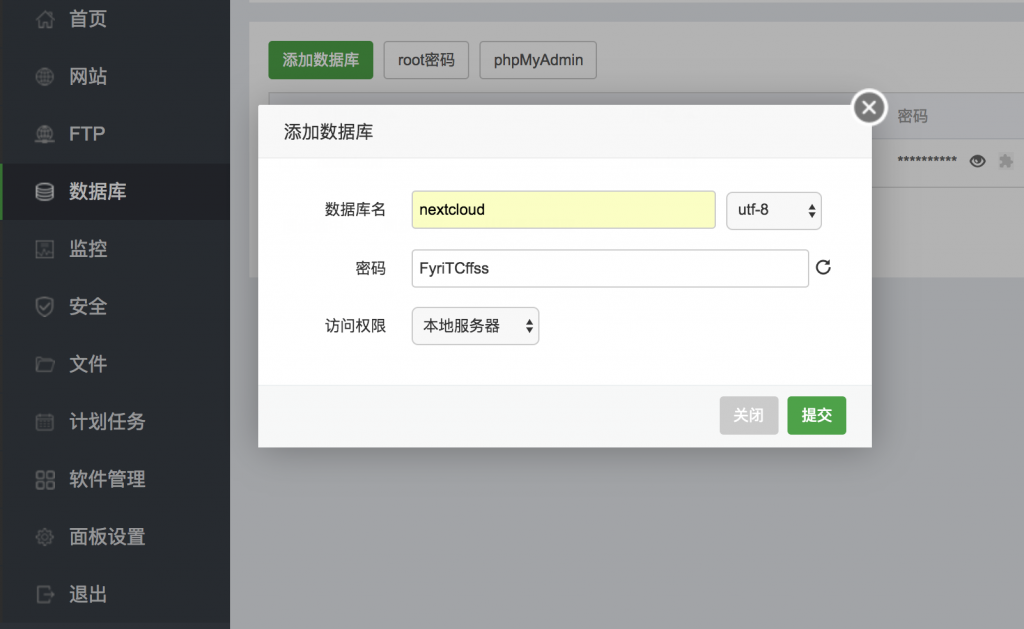Click the globe icon beside 网站
Image resolution: width=1024 pixels, height=629 pixels.
[44, 76]
